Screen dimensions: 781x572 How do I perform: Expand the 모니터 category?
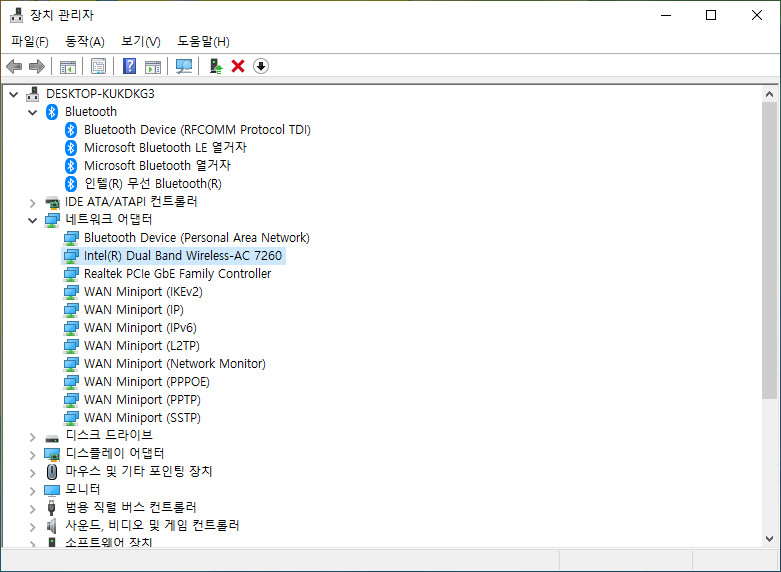32,491
